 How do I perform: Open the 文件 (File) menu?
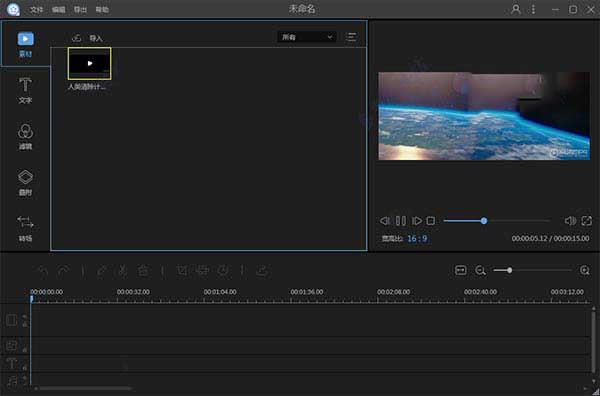pyautogui.click(x=36, y=10)
